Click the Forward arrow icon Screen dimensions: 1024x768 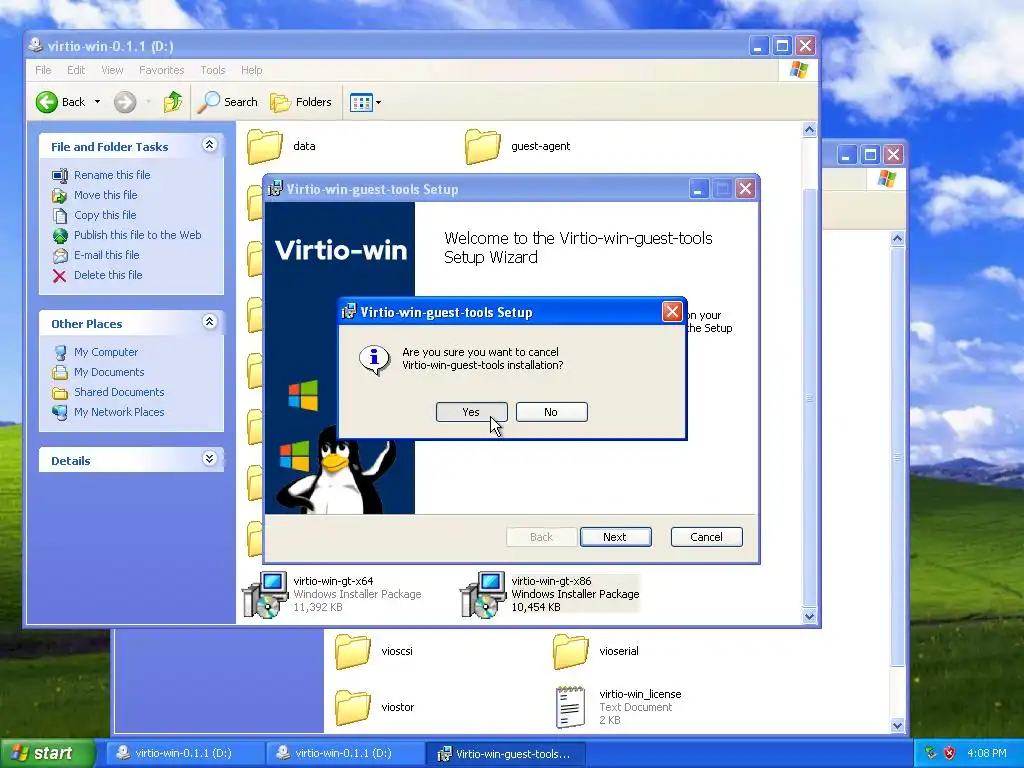click(125, 102)
